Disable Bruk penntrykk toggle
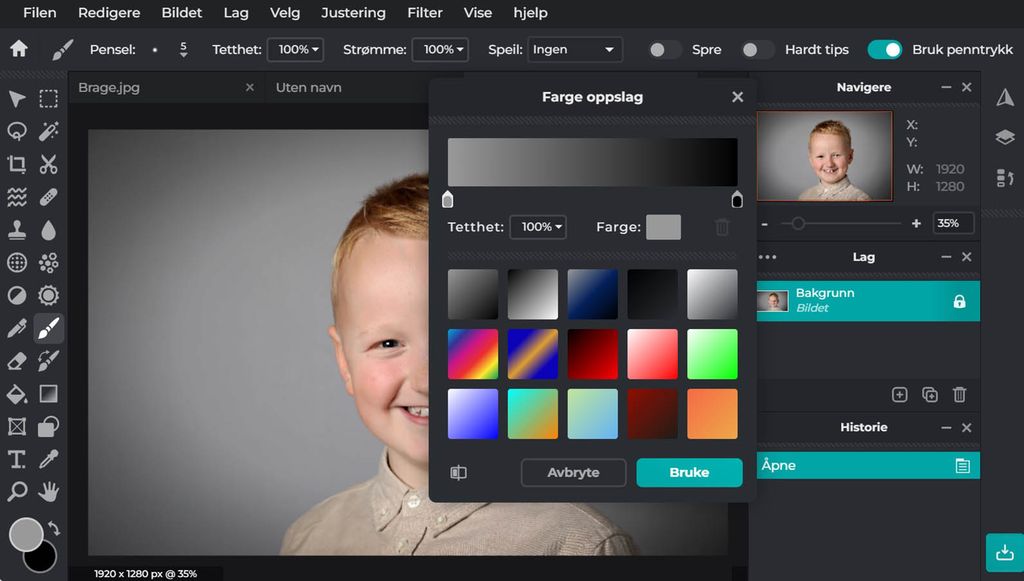 [x=884, y=50]
